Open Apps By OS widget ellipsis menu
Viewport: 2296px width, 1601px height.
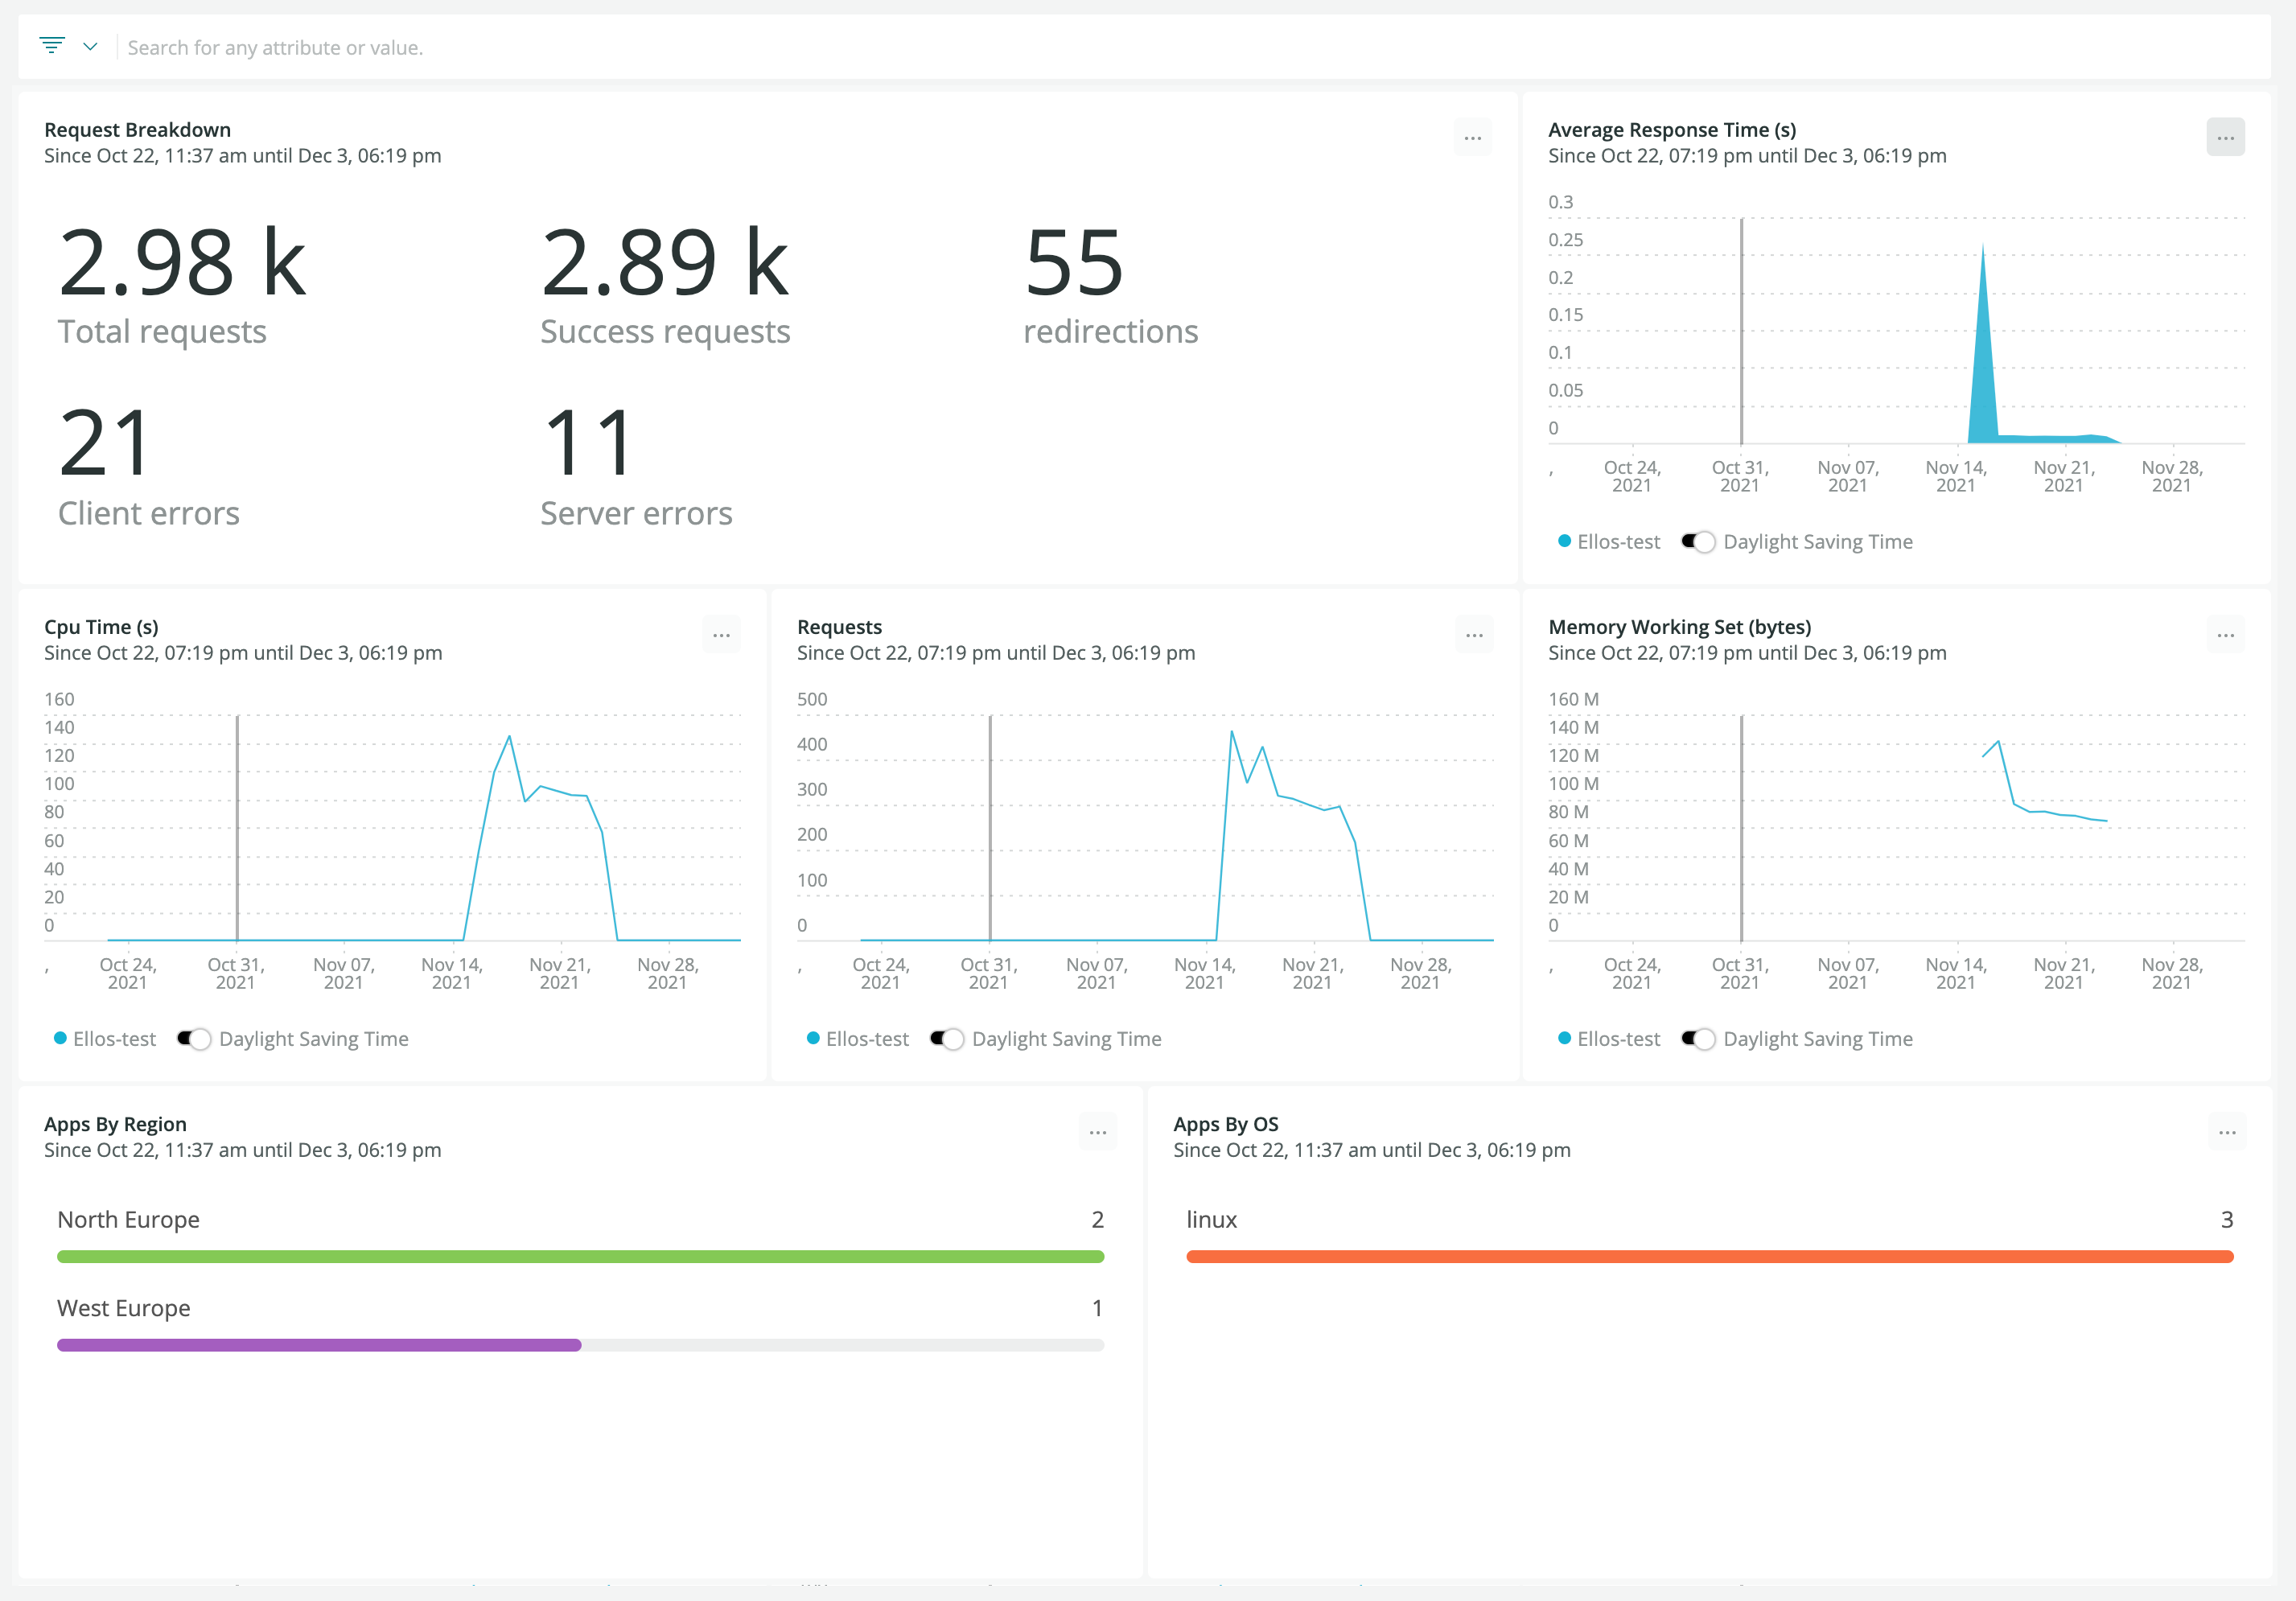pyautogui.click(x=2226, y=1132)
